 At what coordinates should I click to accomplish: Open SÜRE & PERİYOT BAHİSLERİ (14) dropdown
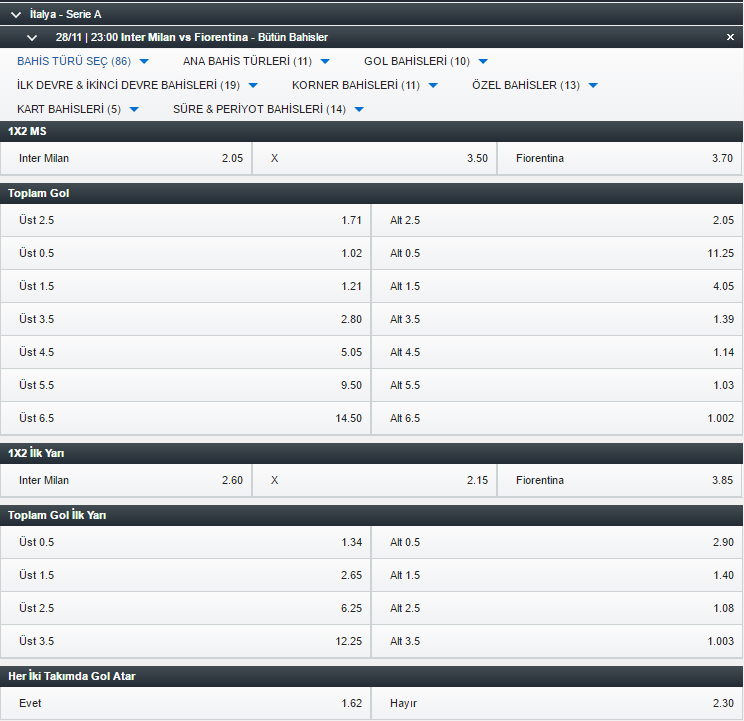(269, 110)
